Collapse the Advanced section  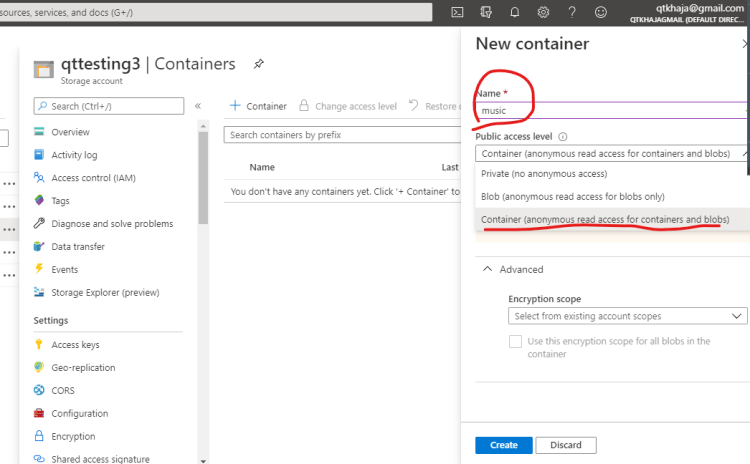(513, 269)
